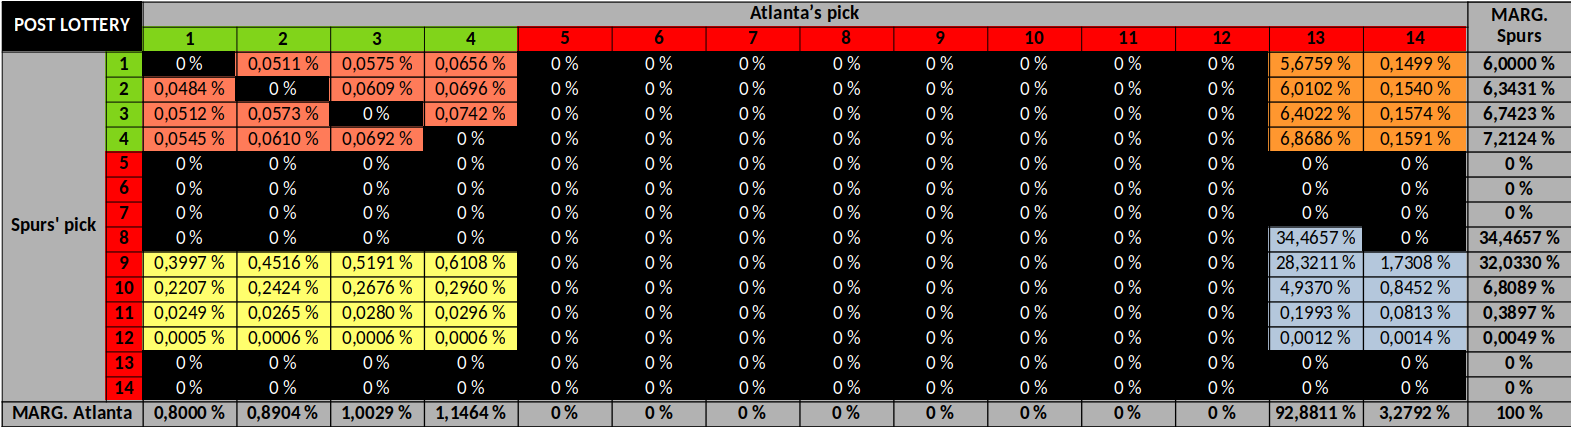The width and height of the screenshot is (1571, 427).
Task: Click the 92,8811 % marginal total cell
Action: click(x=1315, y=413)
